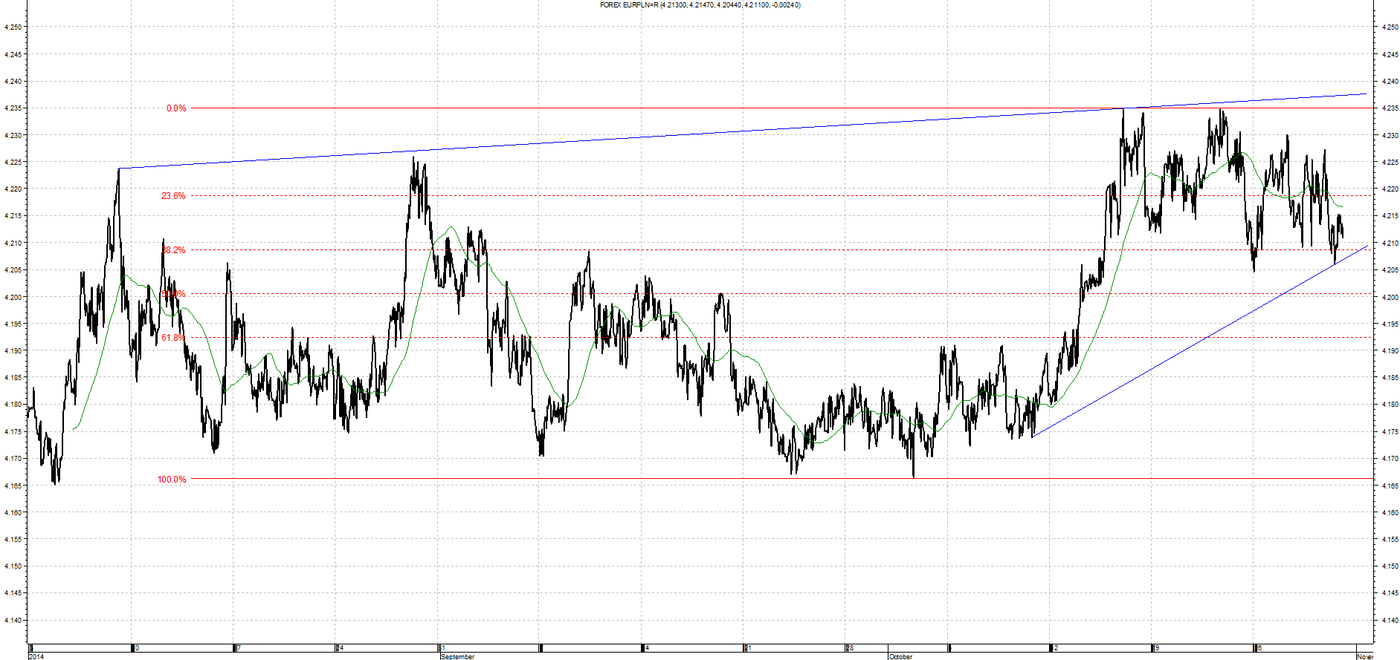Click the right end of green moving average
Screen dimensions: 1400x660
(x=1342, y=207)
